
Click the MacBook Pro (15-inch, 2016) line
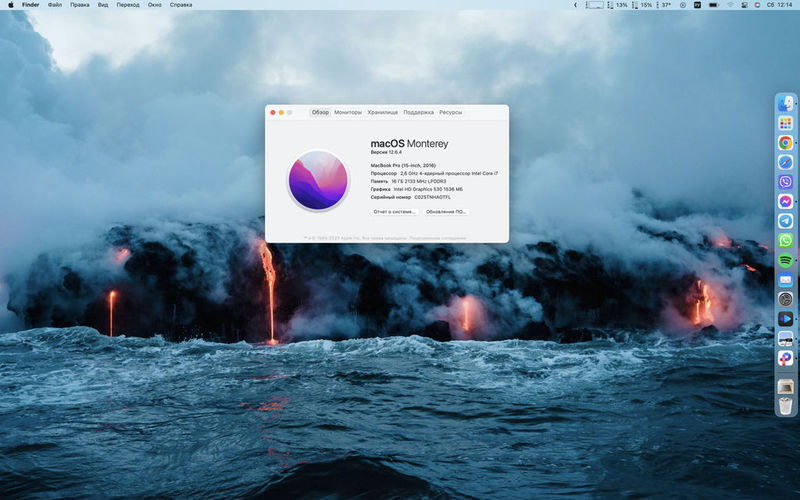pyautogui.click(x=403, y=165)
